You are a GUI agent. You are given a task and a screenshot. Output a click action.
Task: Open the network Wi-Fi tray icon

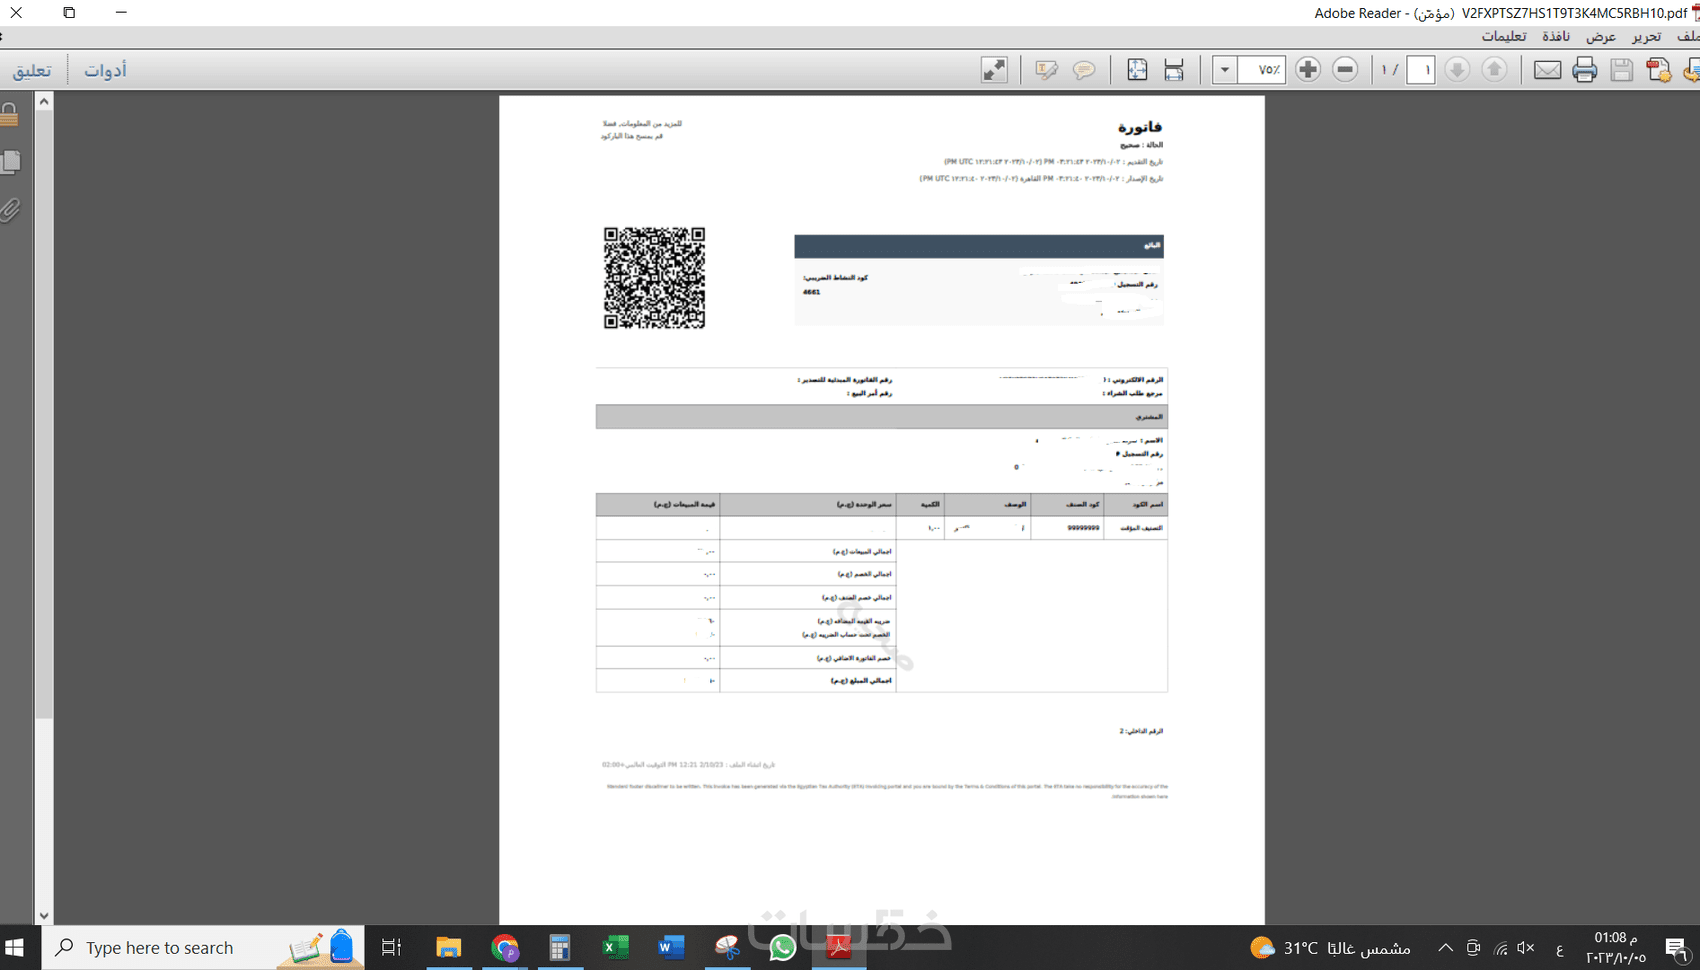point(1500,947)
